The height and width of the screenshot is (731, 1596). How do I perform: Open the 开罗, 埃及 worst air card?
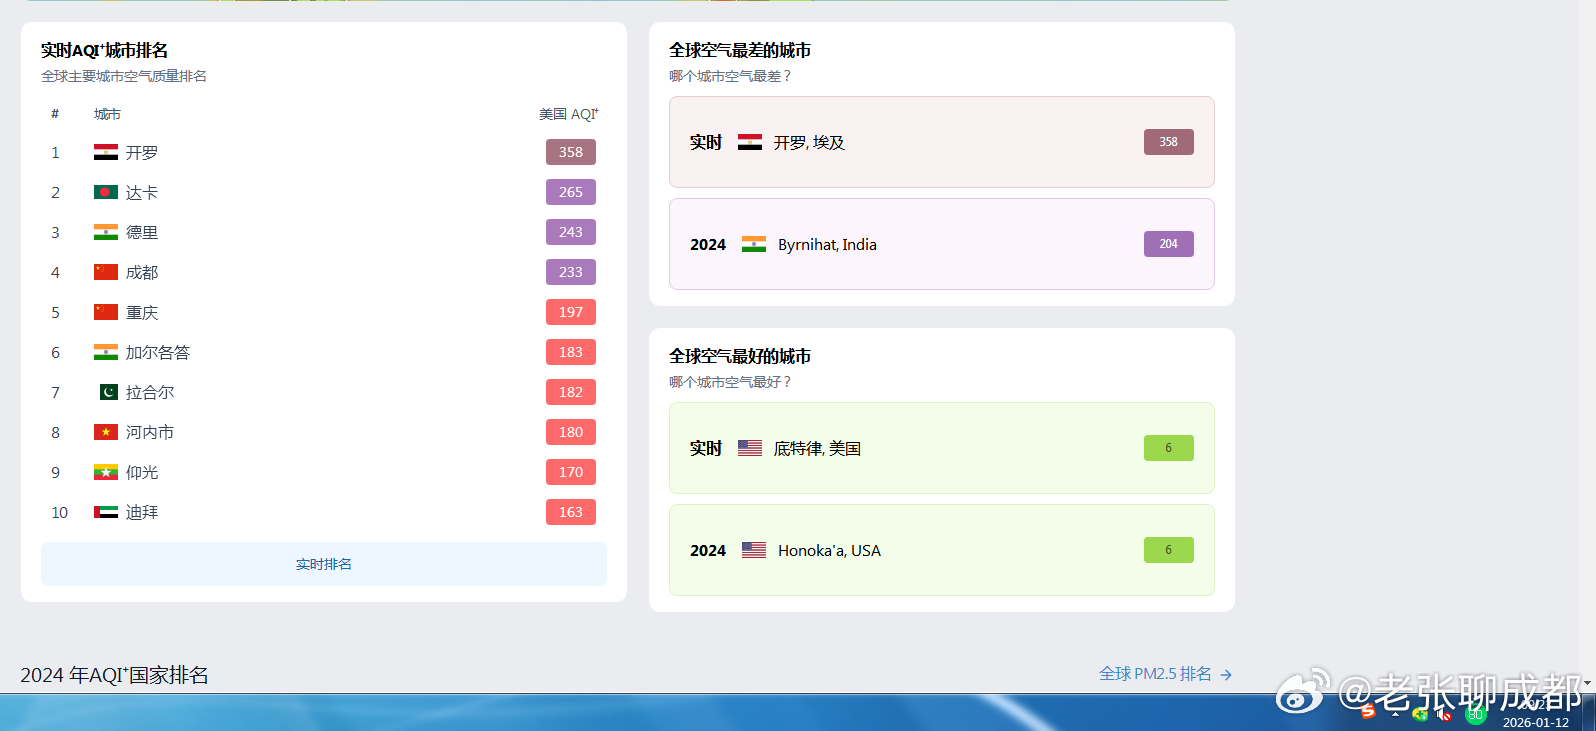coord(942,142)
